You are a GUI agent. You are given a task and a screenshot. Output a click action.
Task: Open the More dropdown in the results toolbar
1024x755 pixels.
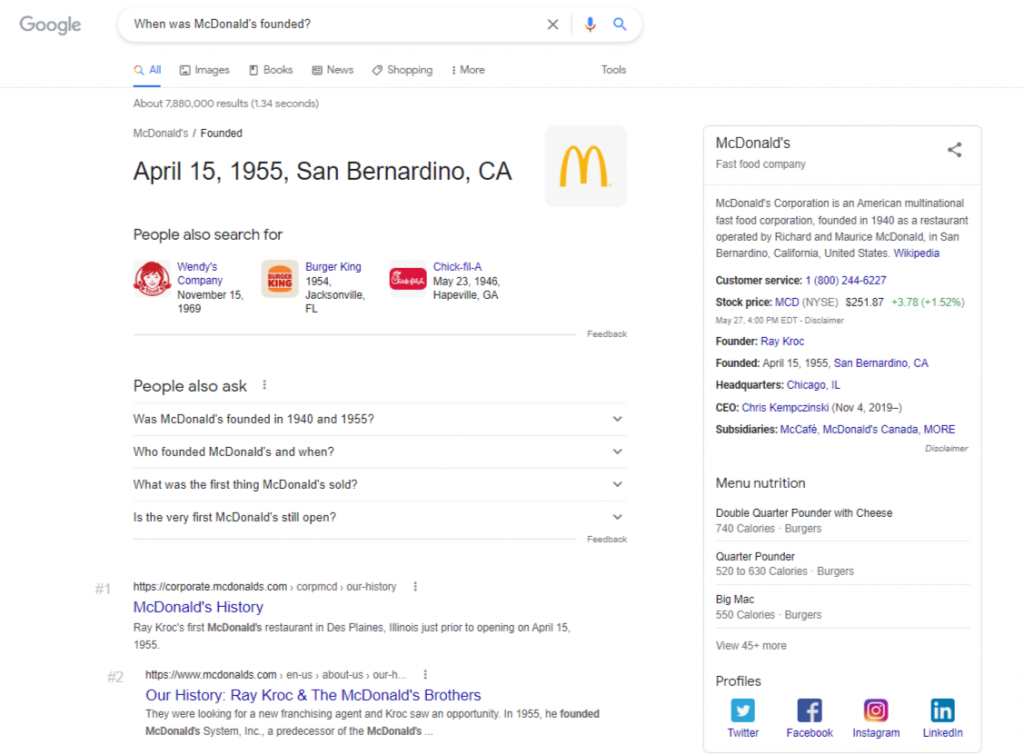click(467, 69)
